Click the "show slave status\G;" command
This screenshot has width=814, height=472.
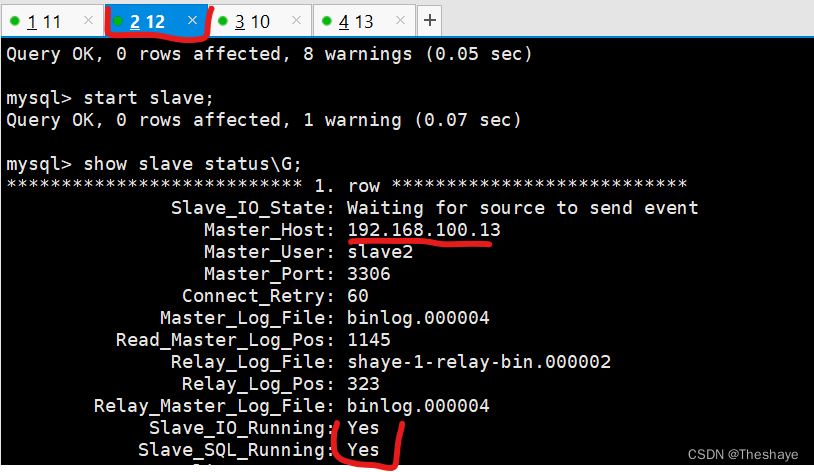click(x=192, y=164)
